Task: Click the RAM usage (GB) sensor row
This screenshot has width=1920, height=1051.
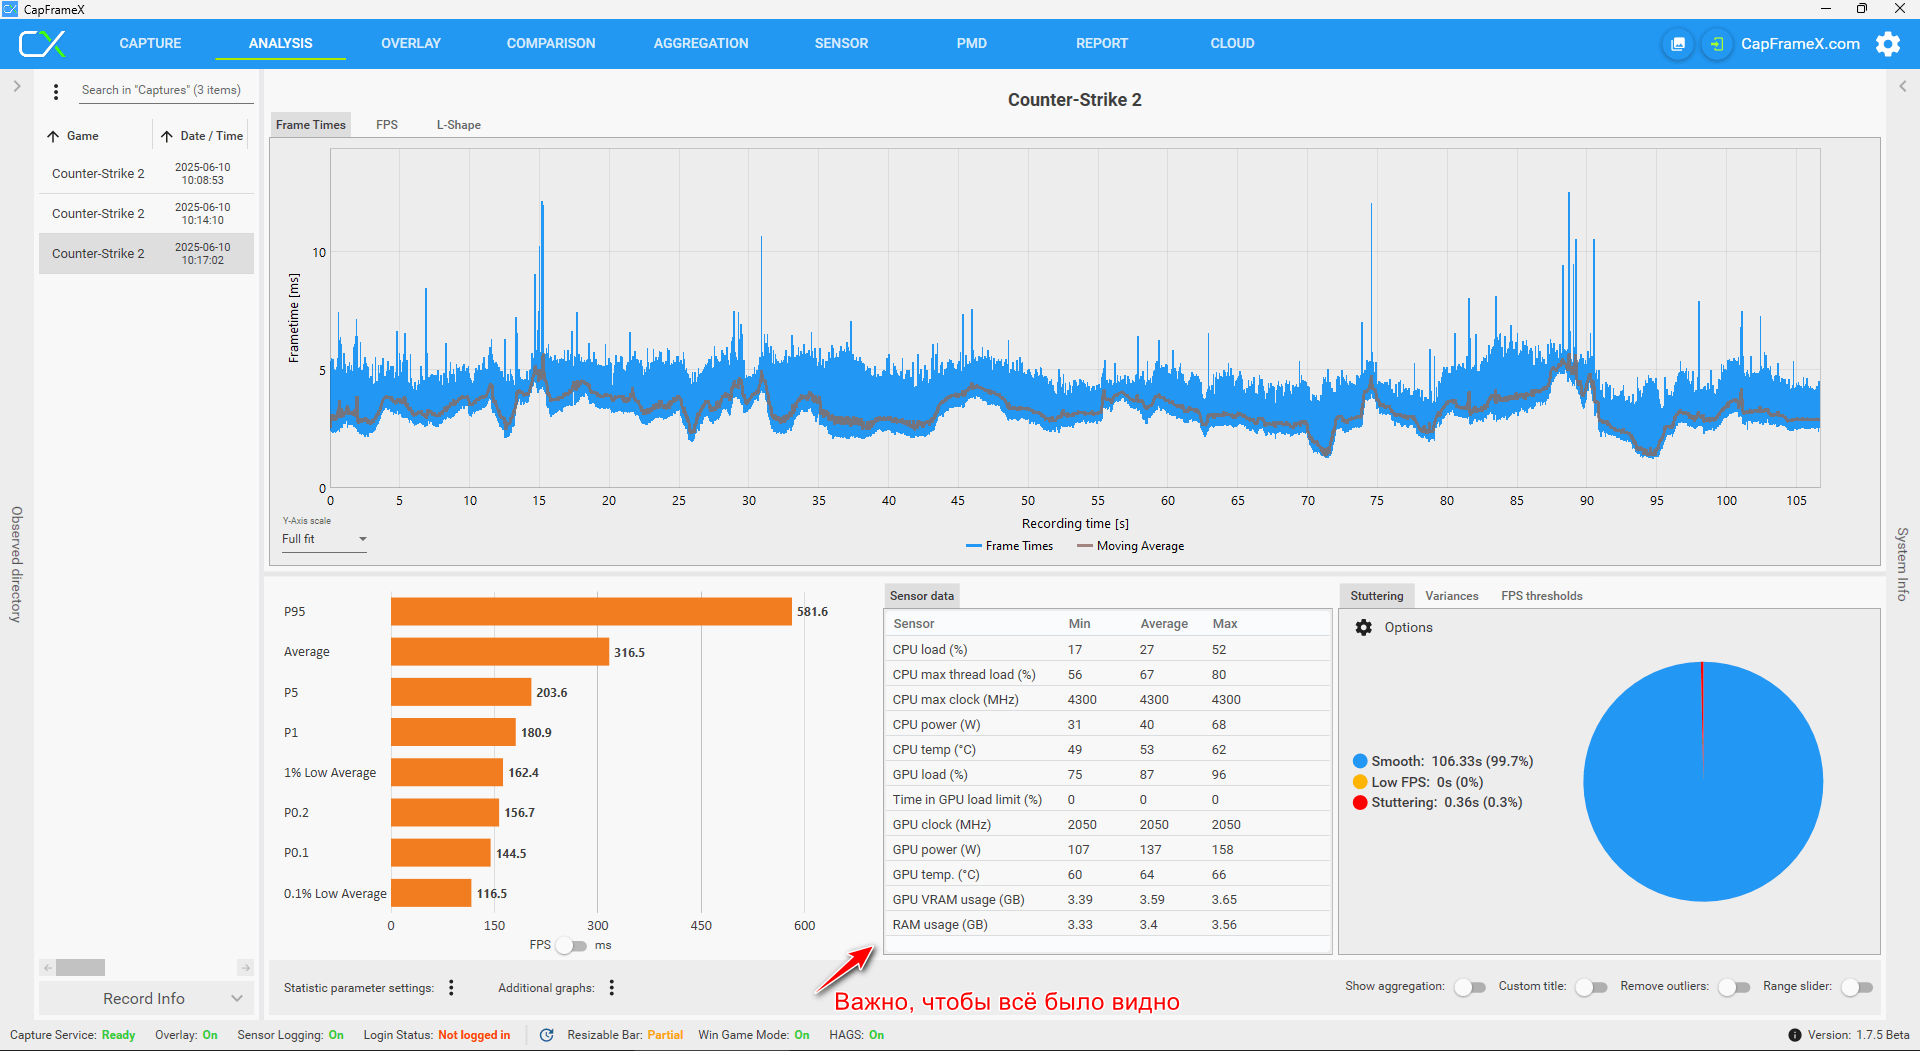Action: (x=1107, y=924)
